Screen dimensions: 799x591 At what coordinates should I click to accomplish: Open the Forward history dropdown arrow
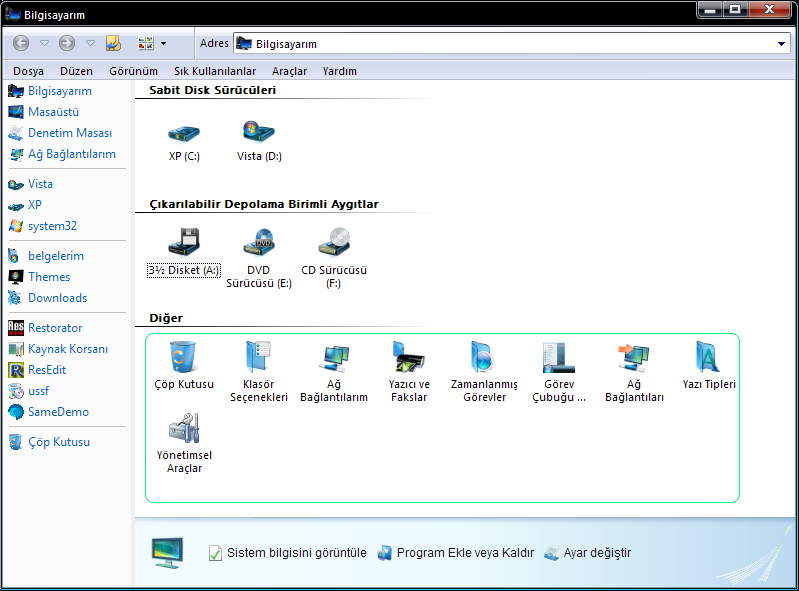click(x=90, y=43)
